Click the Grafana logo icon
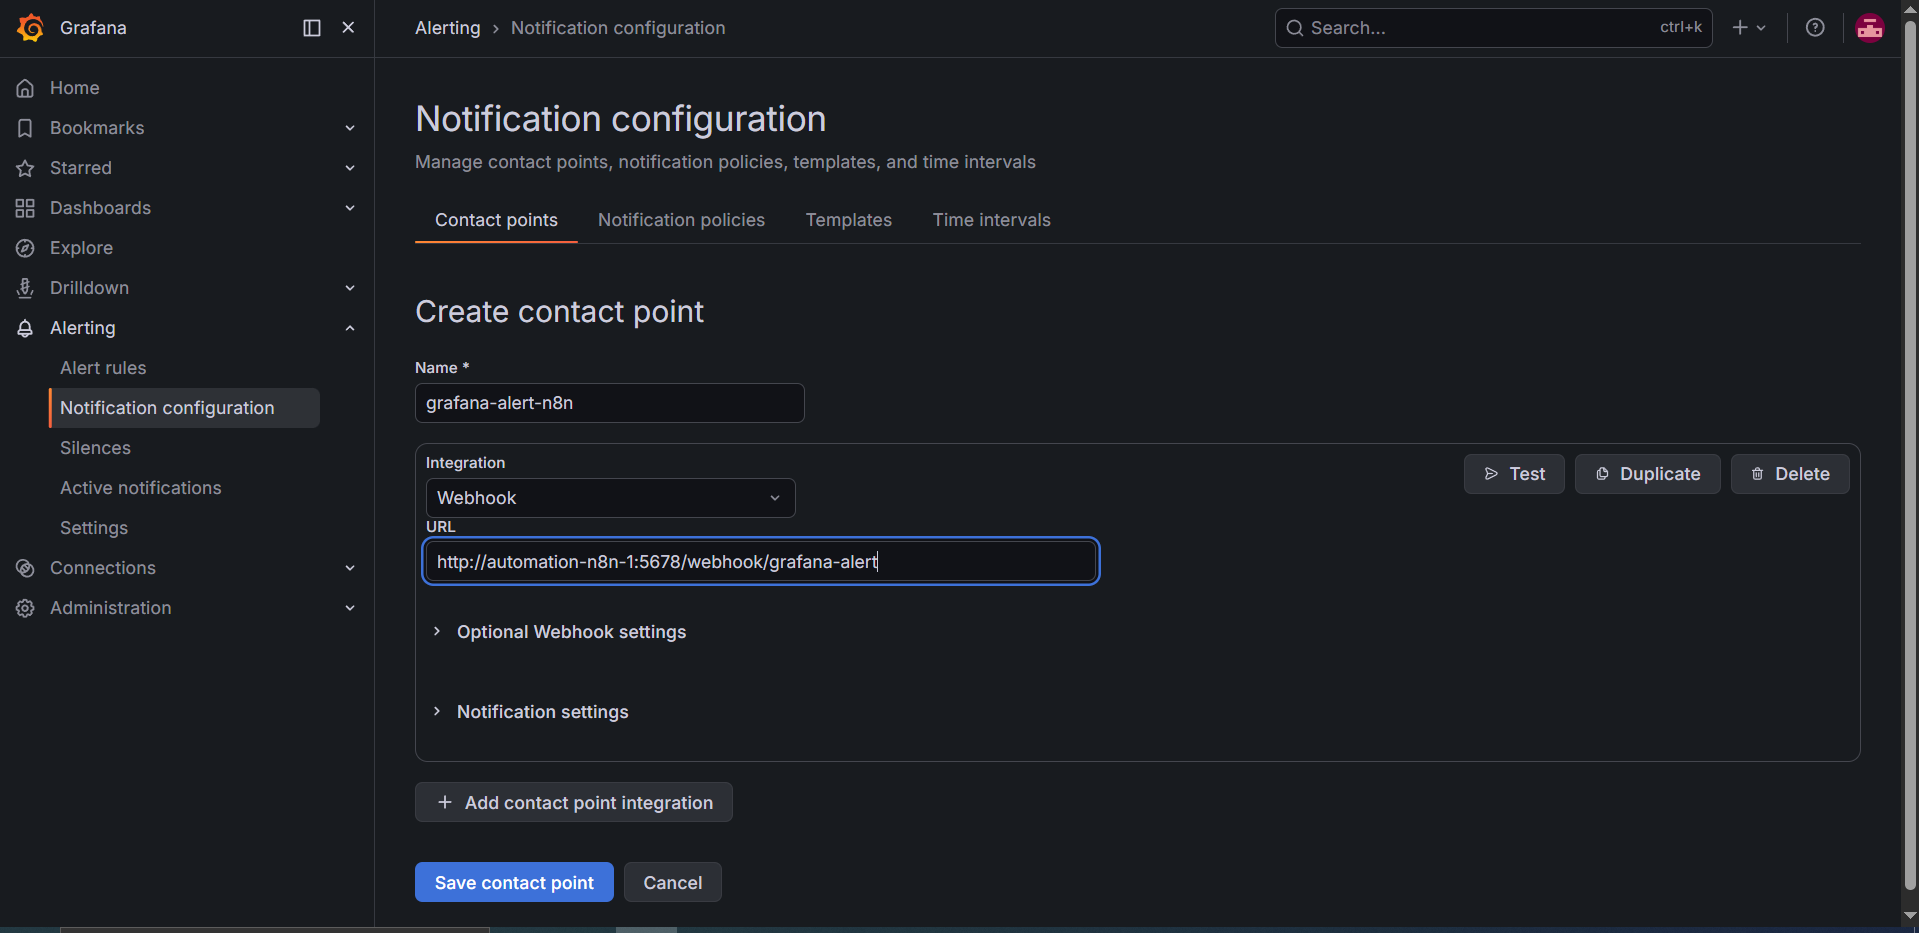The width and height of the screenshot is (1919, 933). pyautogui.click(x=30, y=28)
